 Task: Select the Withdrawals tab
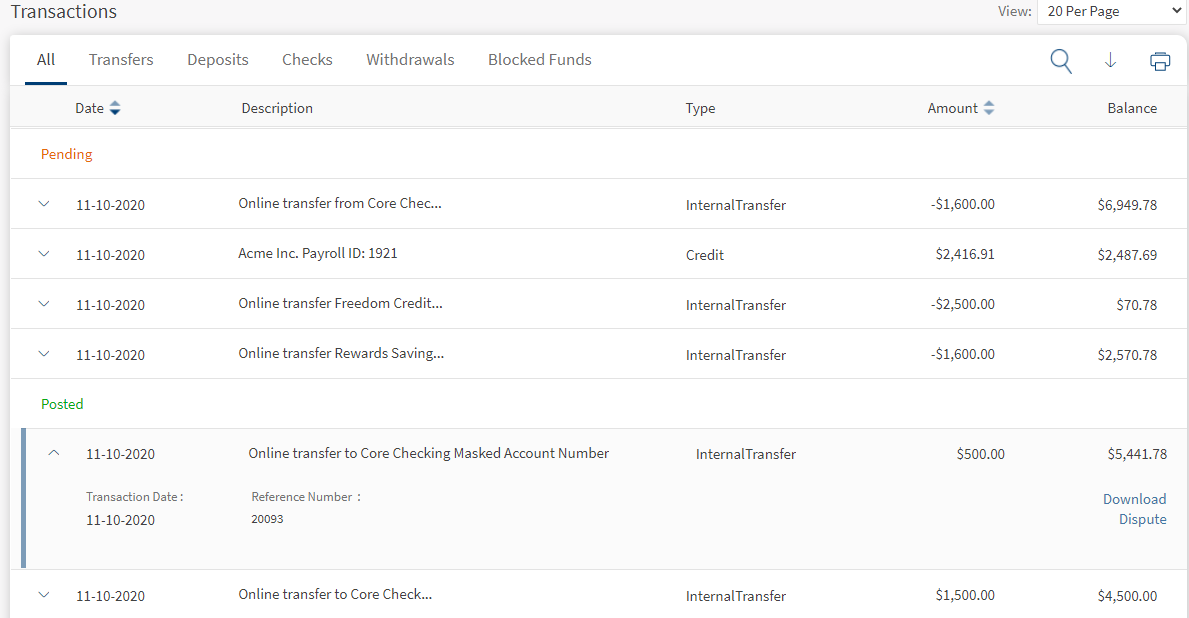tap(410, 60)
